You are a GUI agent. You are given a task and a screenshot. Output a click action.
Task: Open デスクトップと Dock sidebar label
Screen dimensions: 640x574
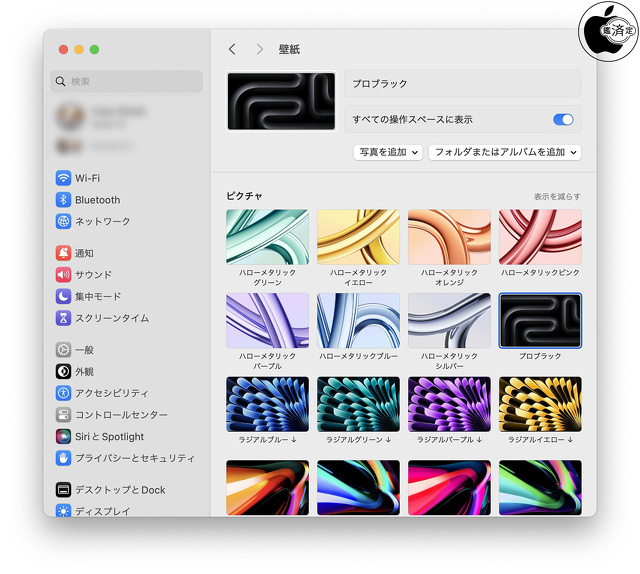click(x=120, y=489)
